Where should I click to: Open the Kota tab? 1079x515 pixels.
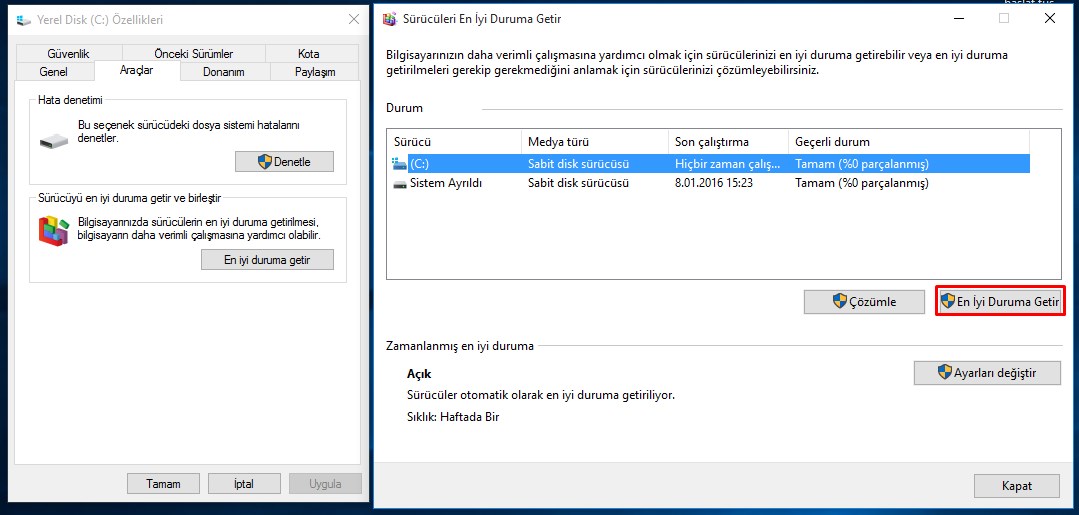point(308,53)
